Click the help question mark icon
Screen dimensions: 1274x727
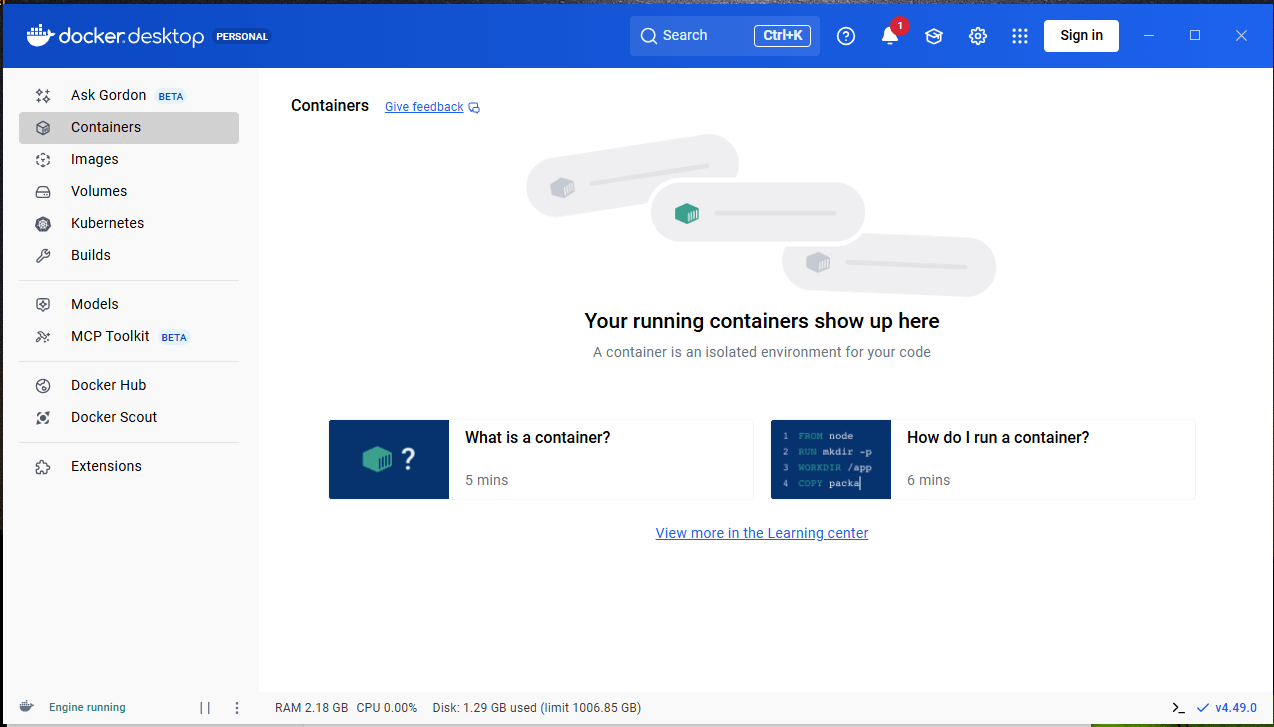(846, 36)
